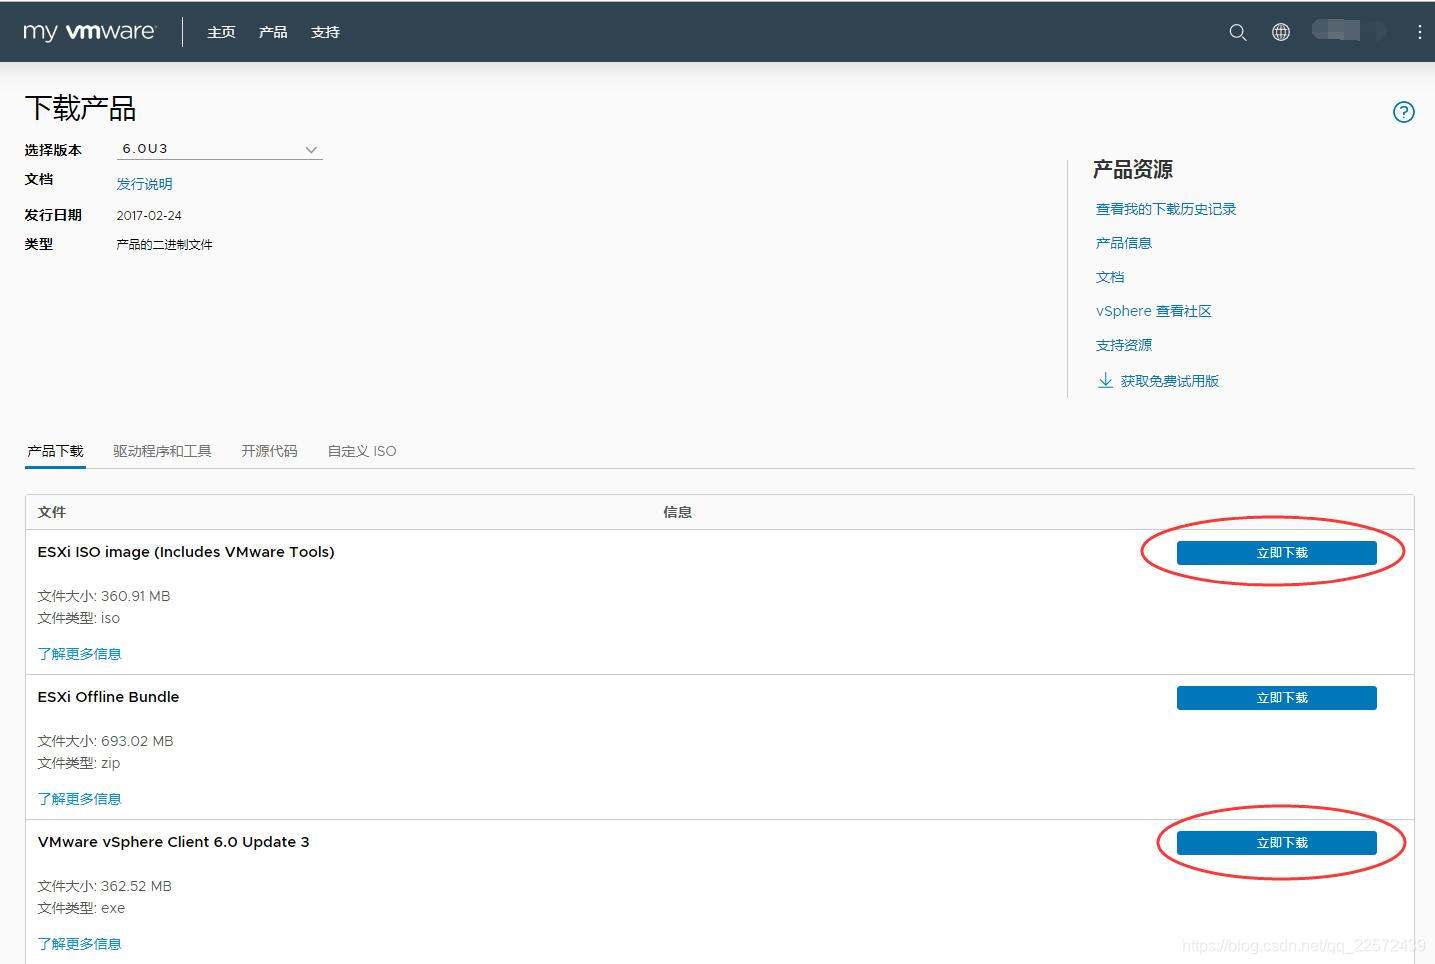Viewport: 1435px width, 964px height.
Task: Open 产品 in top navigation
Action: coord(273,32)
